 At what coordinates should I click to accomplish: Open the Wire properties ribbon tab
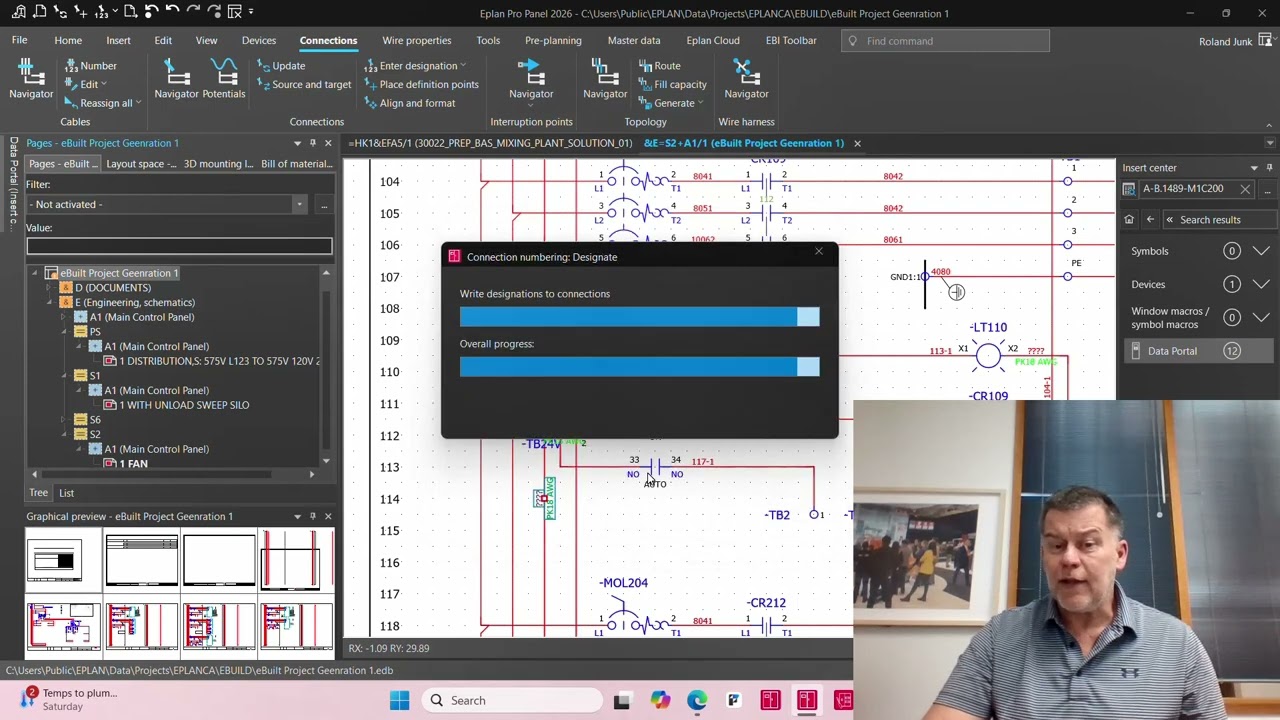point(416,41)
